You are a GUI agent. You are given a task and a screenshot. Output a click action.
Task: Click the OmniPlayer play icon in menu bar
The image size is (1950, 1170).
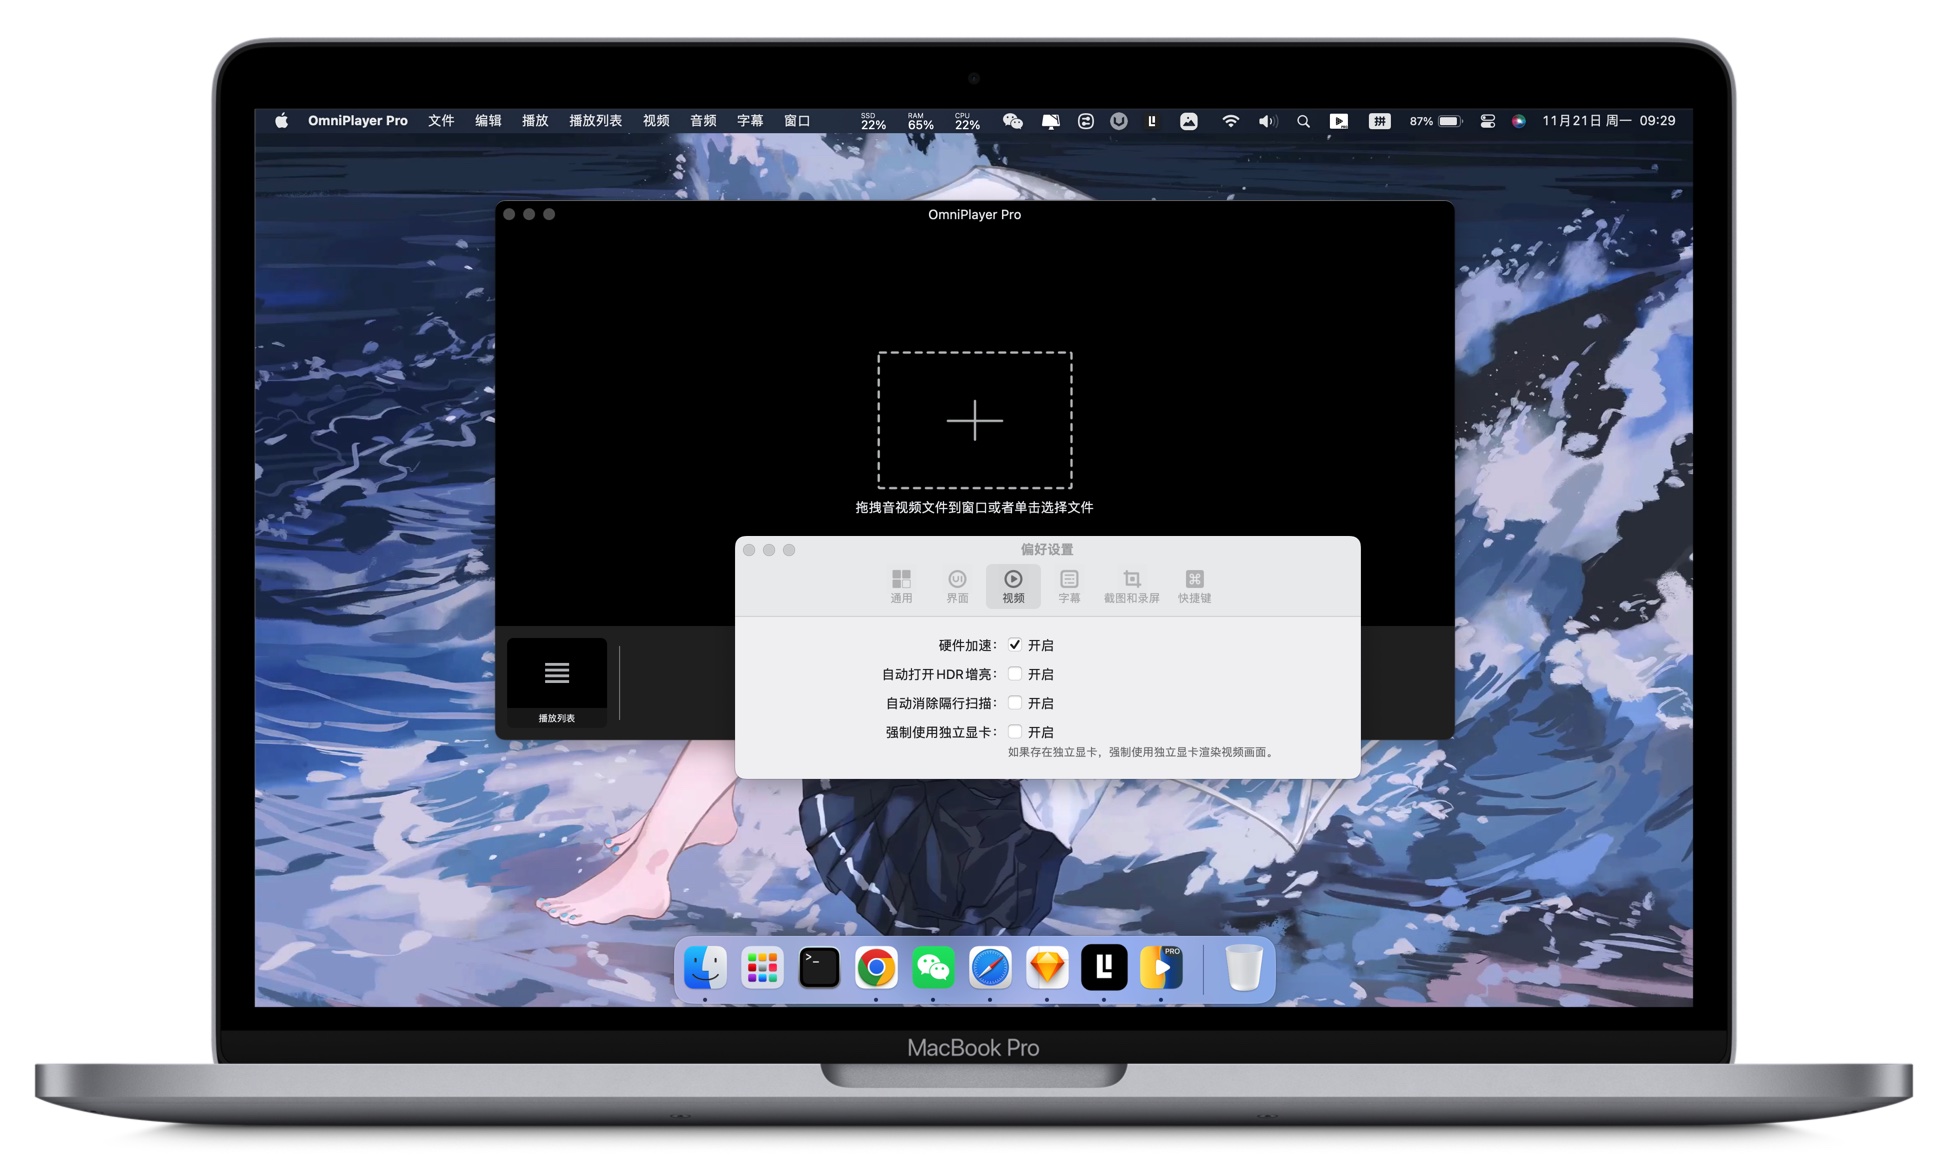1339,121
